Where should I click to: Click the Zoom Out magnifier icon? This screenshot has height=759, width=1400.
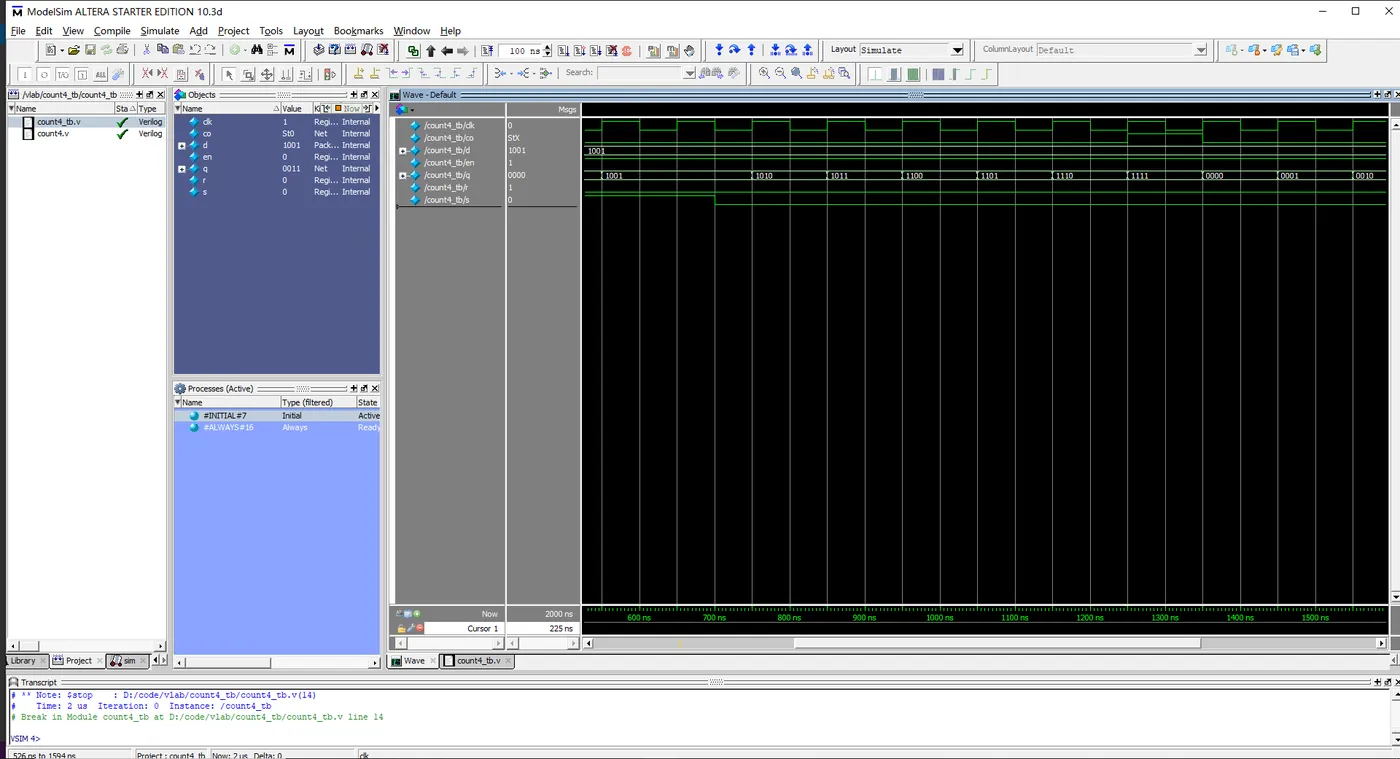(x=780, y=73)
